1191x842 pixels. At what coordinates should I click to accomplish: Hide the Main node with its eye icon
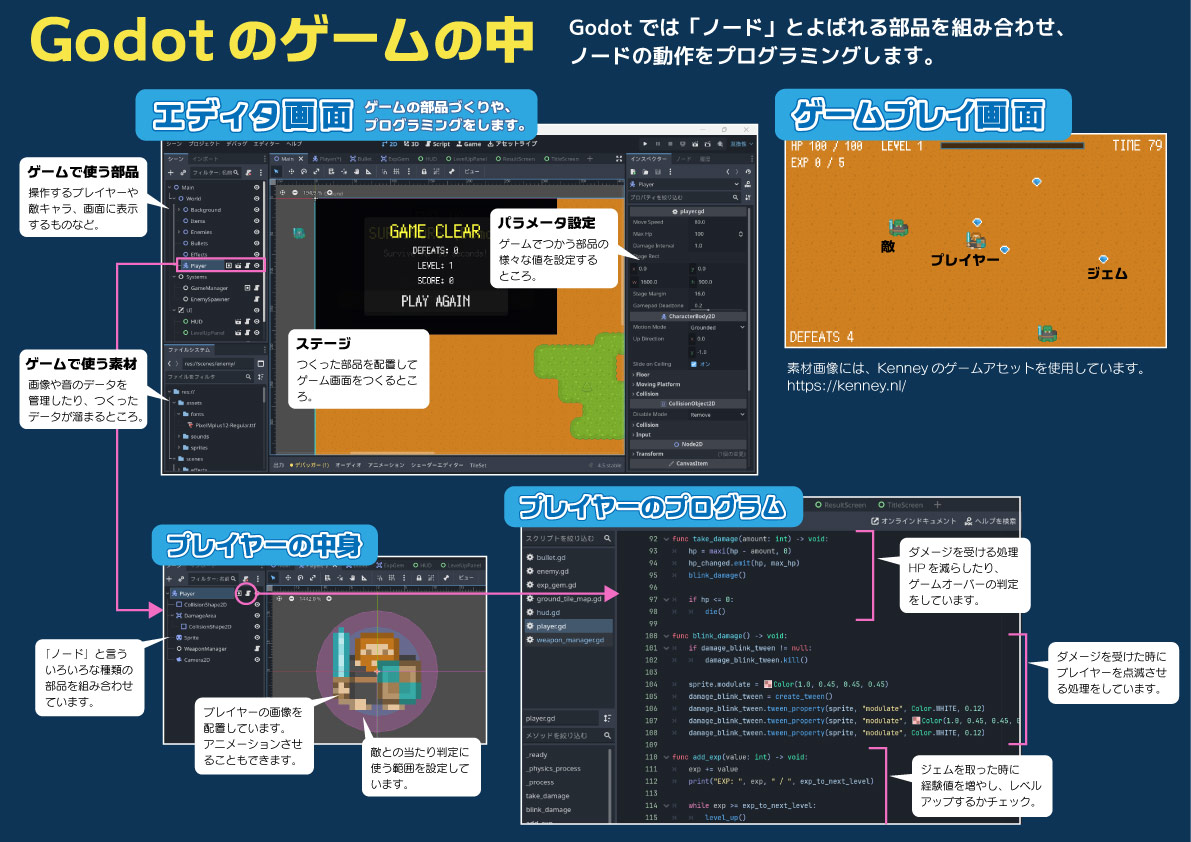point(257,188)
